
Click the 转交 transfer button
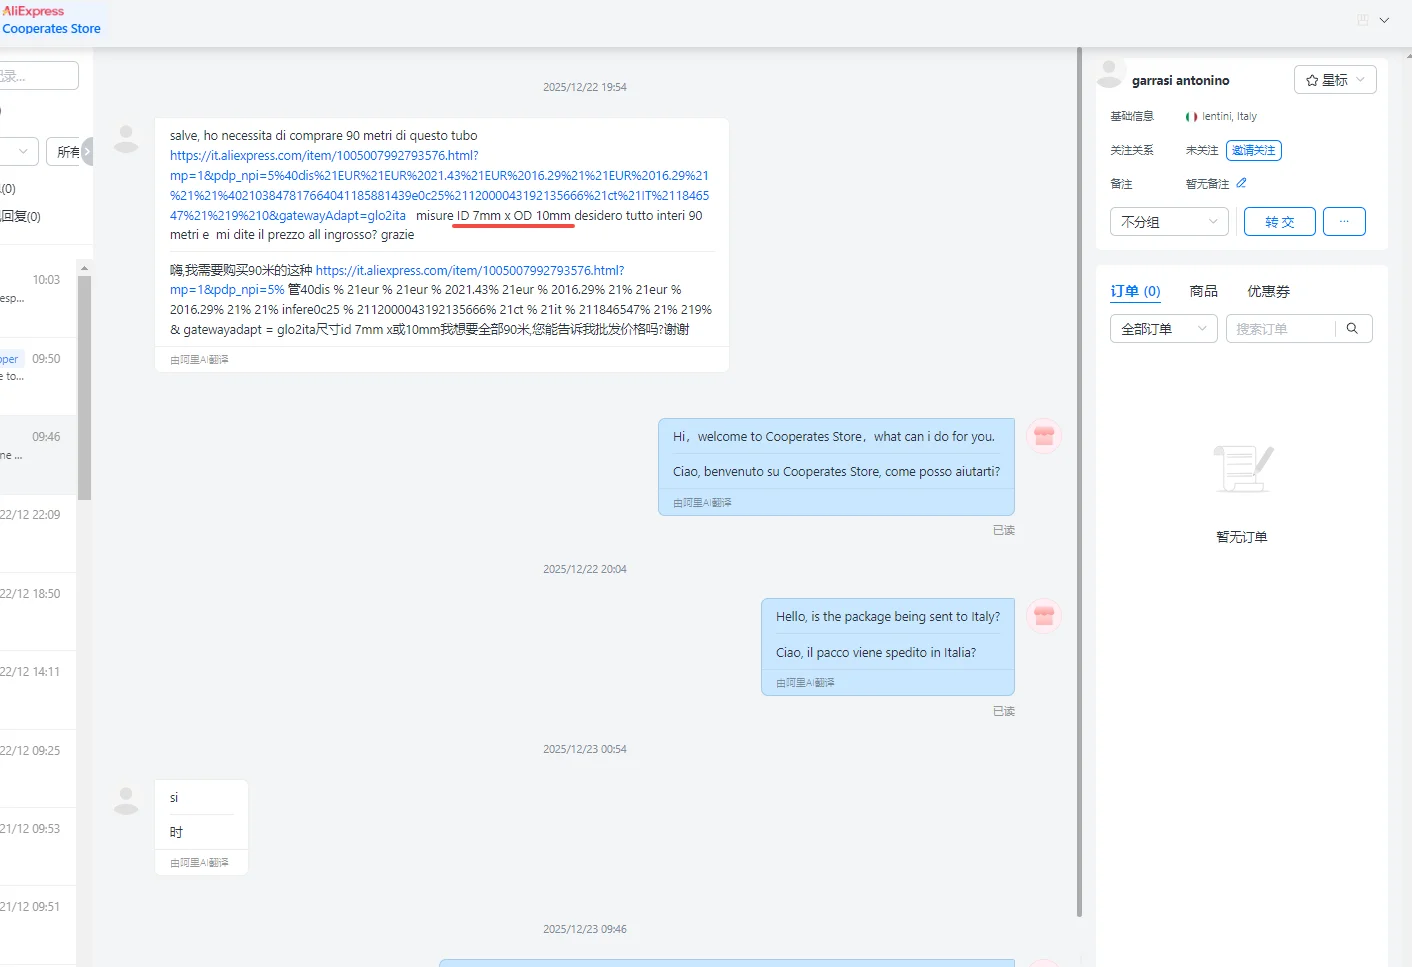point(1279,221)
